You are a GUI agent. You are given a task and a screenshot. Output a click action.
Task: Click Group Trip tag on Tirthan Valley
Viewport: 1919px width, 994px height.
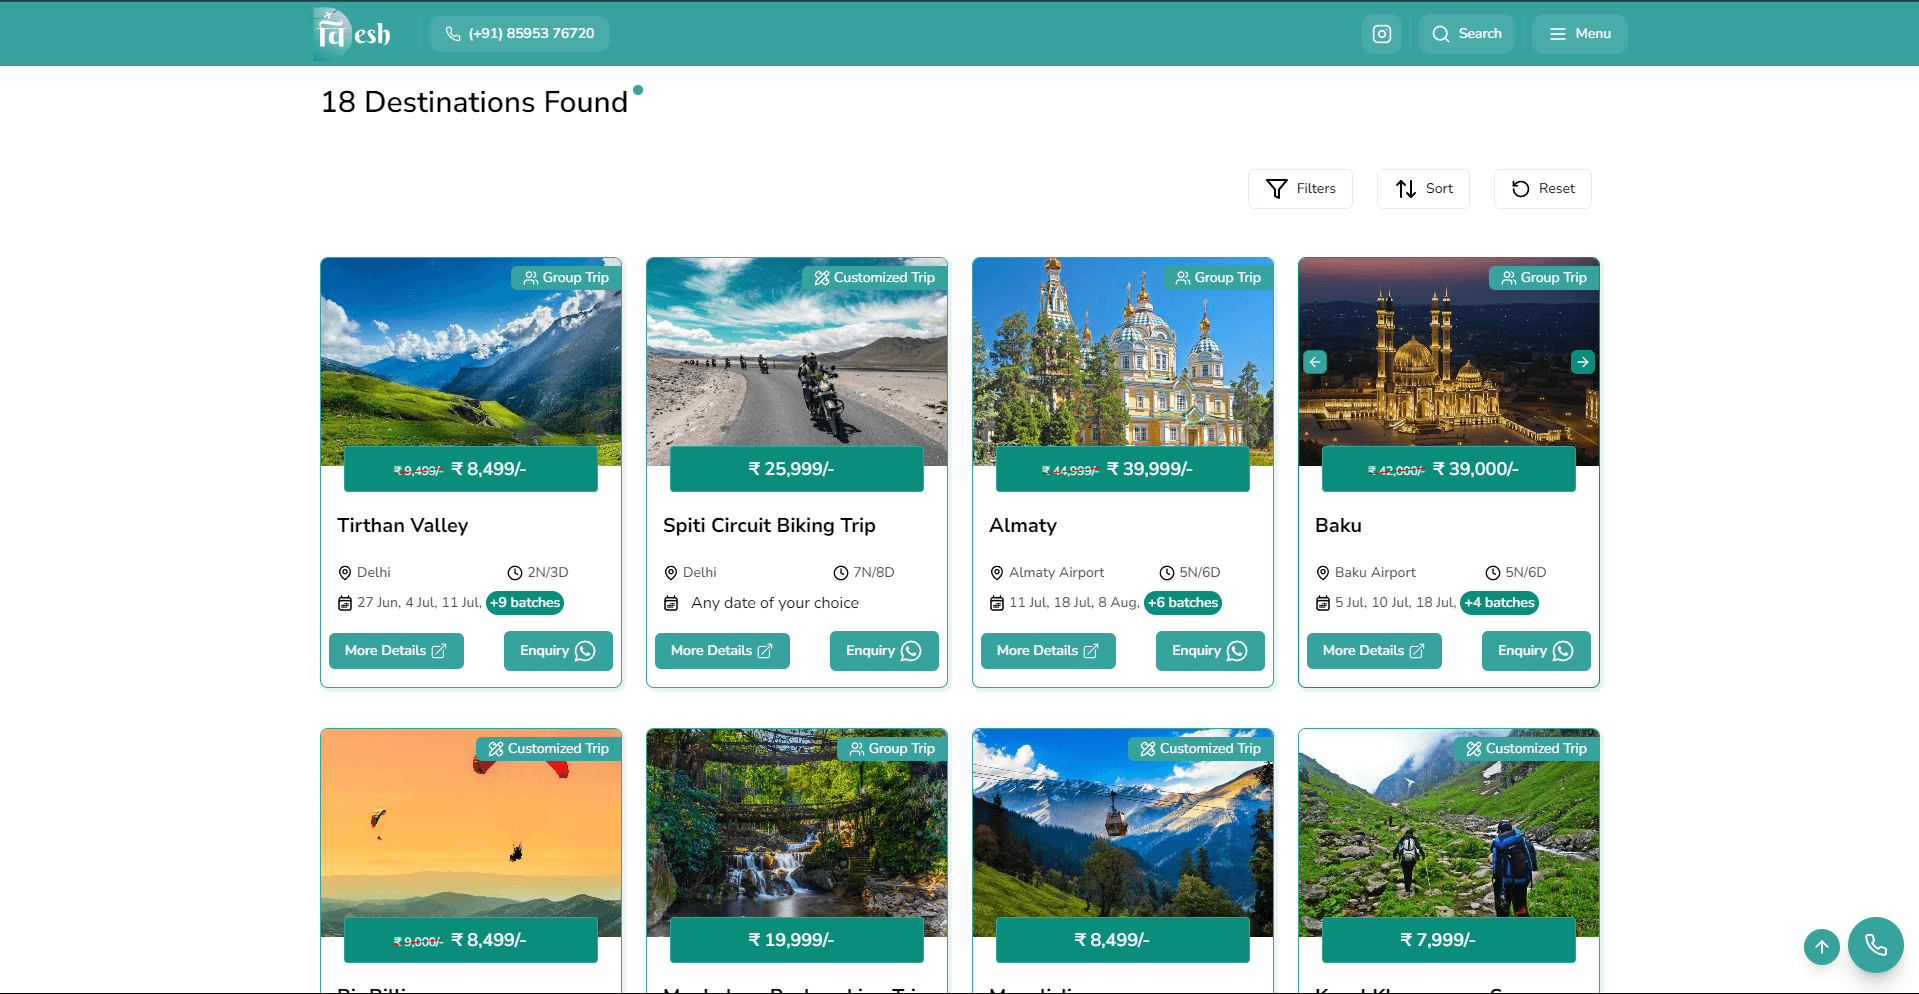(566, 278)
